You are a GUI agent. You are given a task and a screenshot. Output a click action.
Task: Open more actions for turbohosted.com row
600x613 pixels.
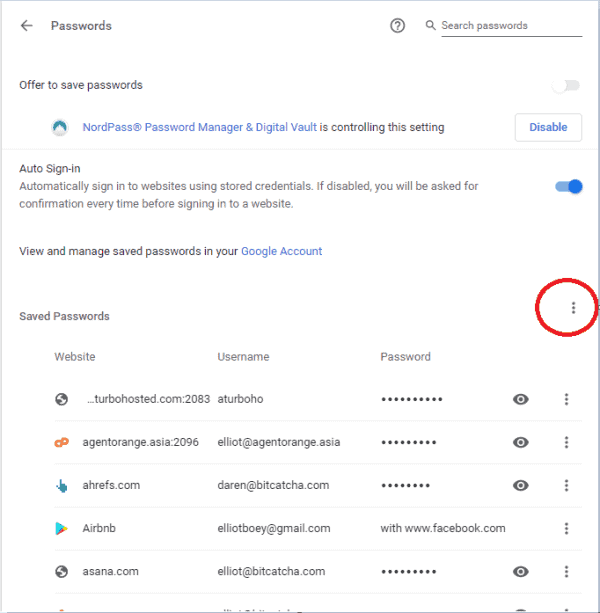click(x=566, y=399)
